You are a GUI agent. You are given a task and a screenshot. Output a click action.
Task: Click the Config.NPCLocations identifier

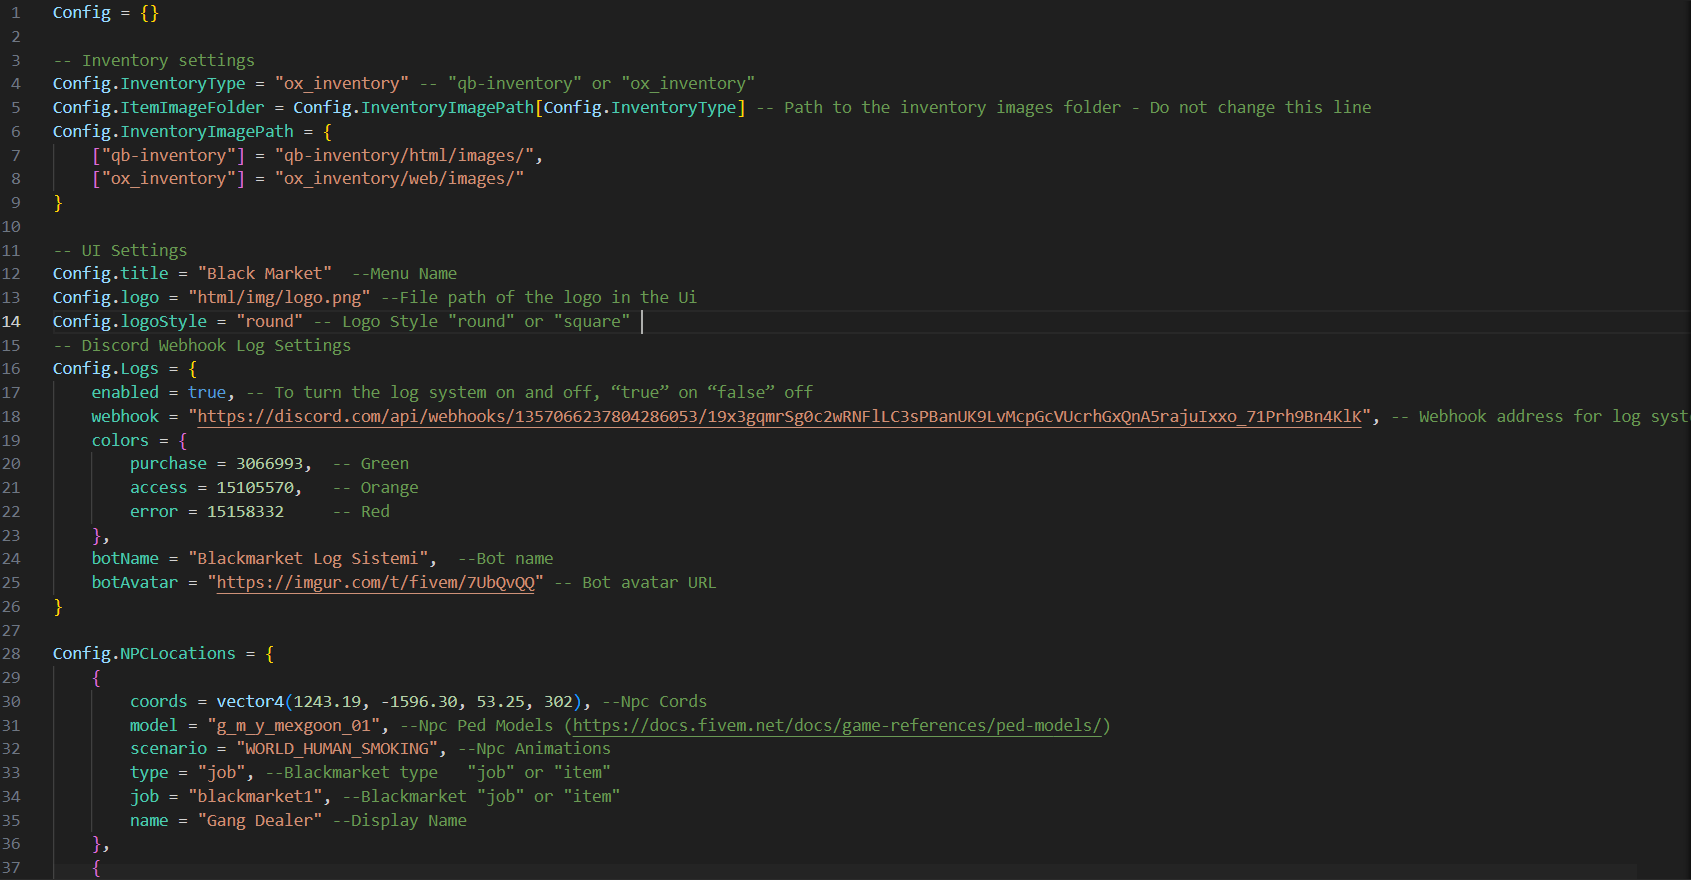(144, 653)
